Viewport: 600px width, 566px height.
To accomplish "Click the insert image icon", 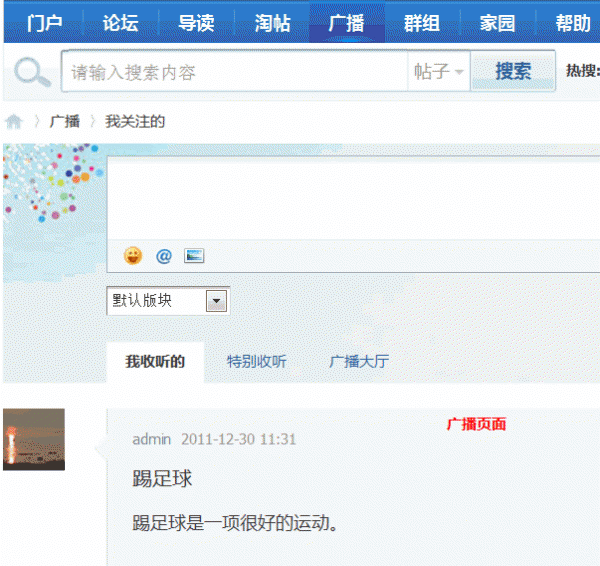I will (194, 255).
